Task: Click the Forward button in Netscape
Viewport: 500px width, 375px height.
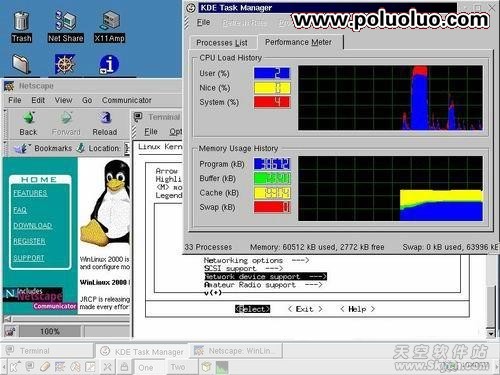Action: [66, 123]
